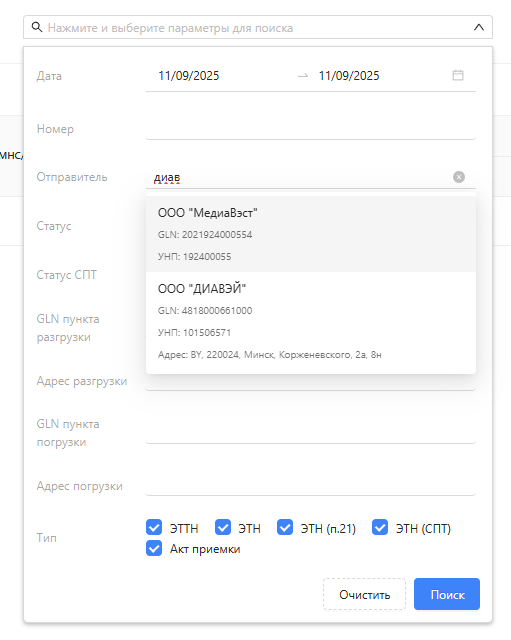Choose ООО "ДИАВЭЙ" suggestion
Viewport: 511px width, 640px height.
pyautogui.click(x=311, y=321)
